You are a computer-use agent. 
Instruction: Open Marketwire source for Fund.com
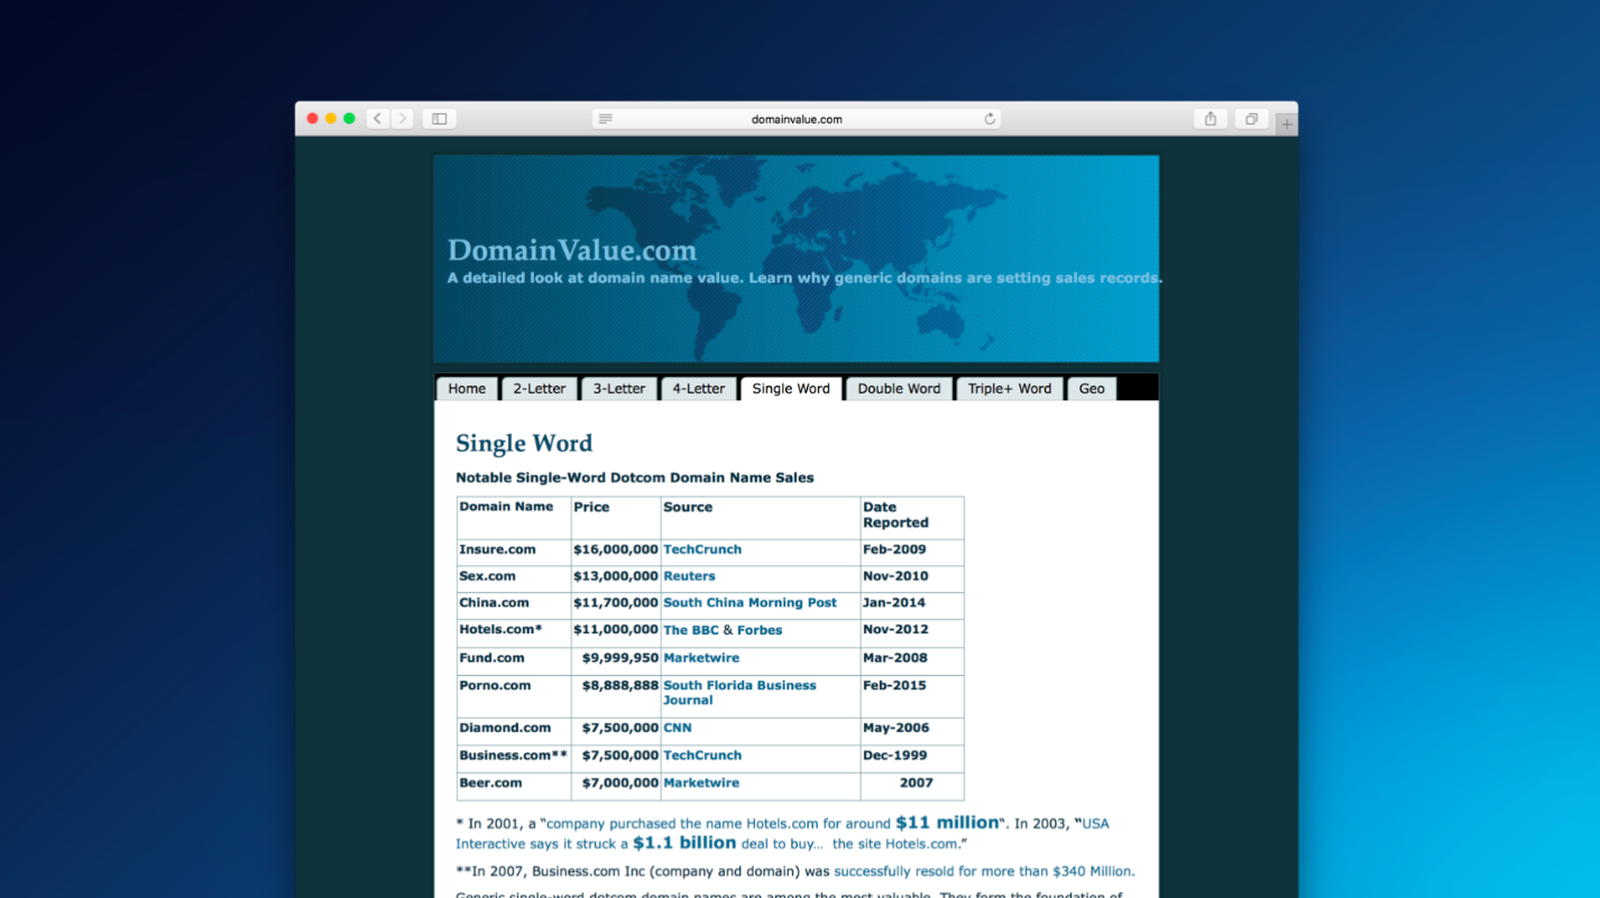coord(701,658)
